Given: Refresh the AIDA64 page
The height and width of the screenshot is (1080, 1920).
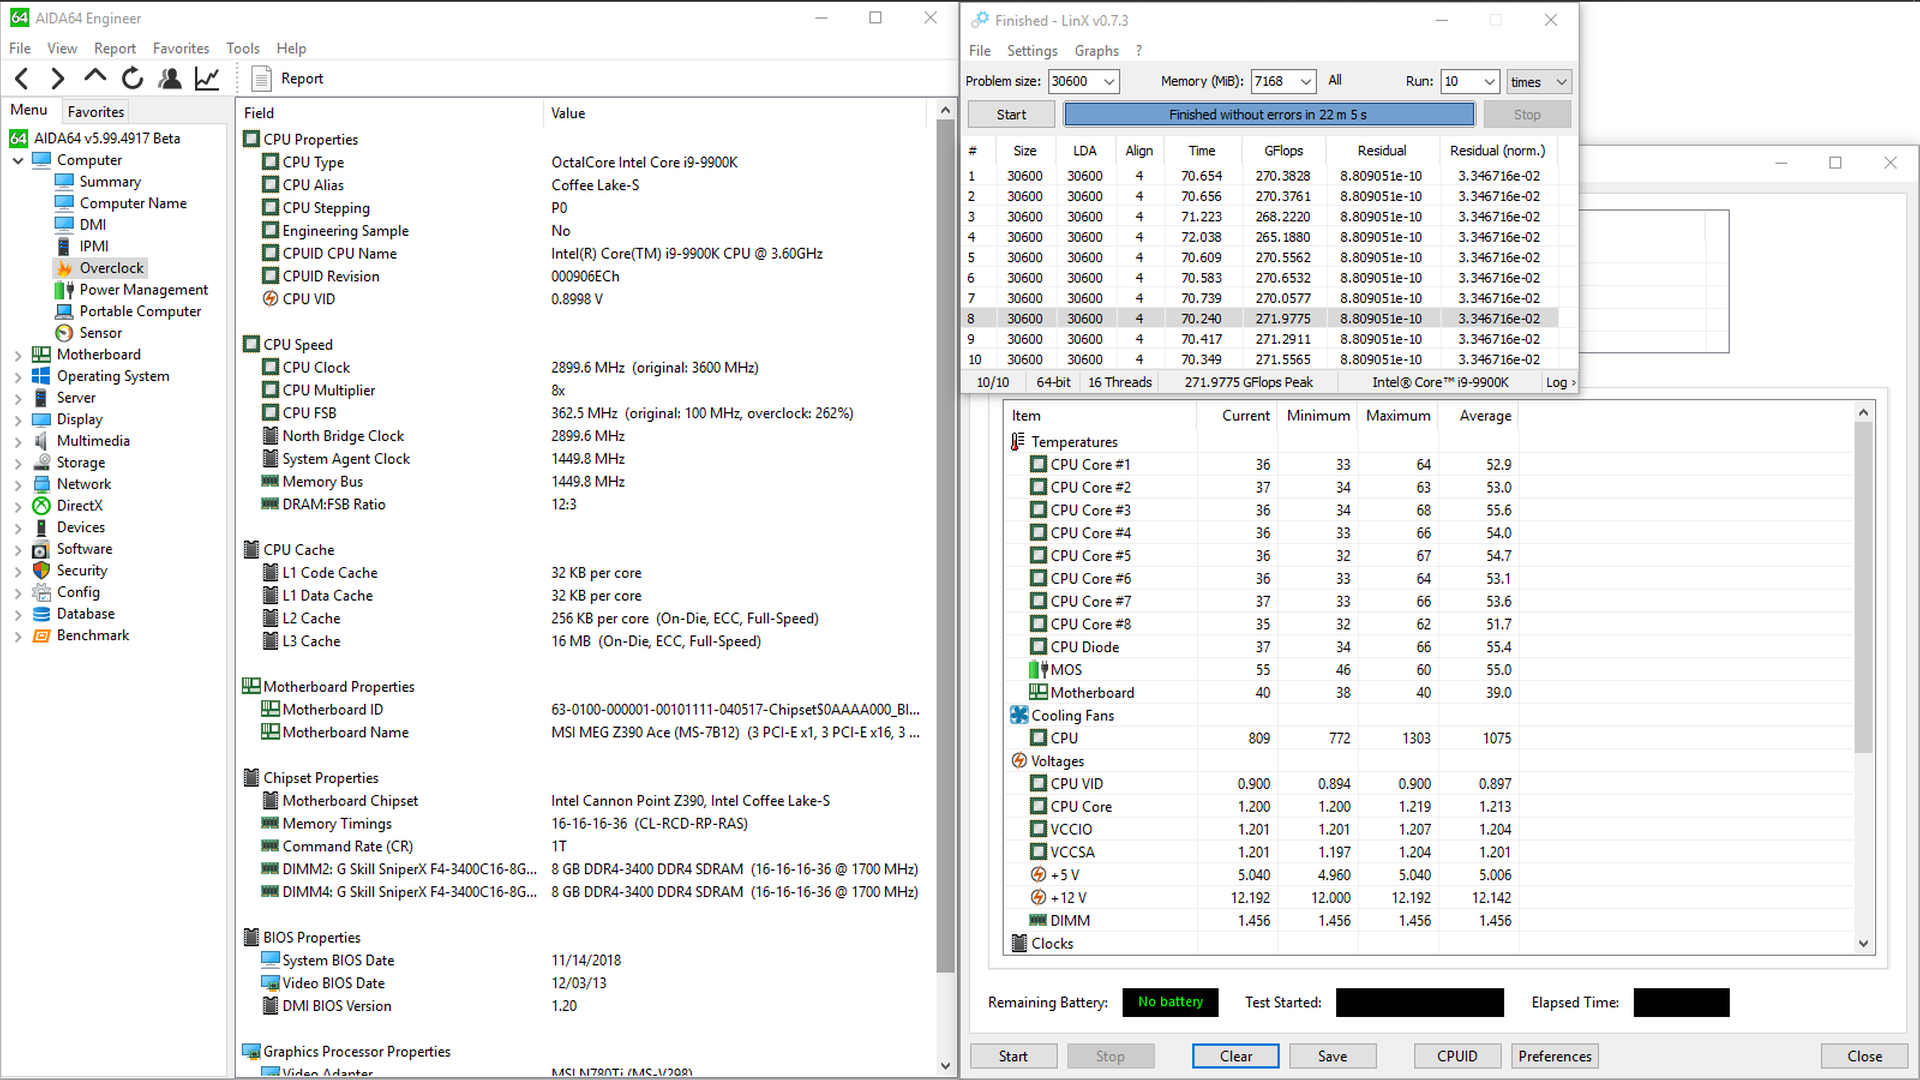Looking at the screenshot, I should 132,78.
